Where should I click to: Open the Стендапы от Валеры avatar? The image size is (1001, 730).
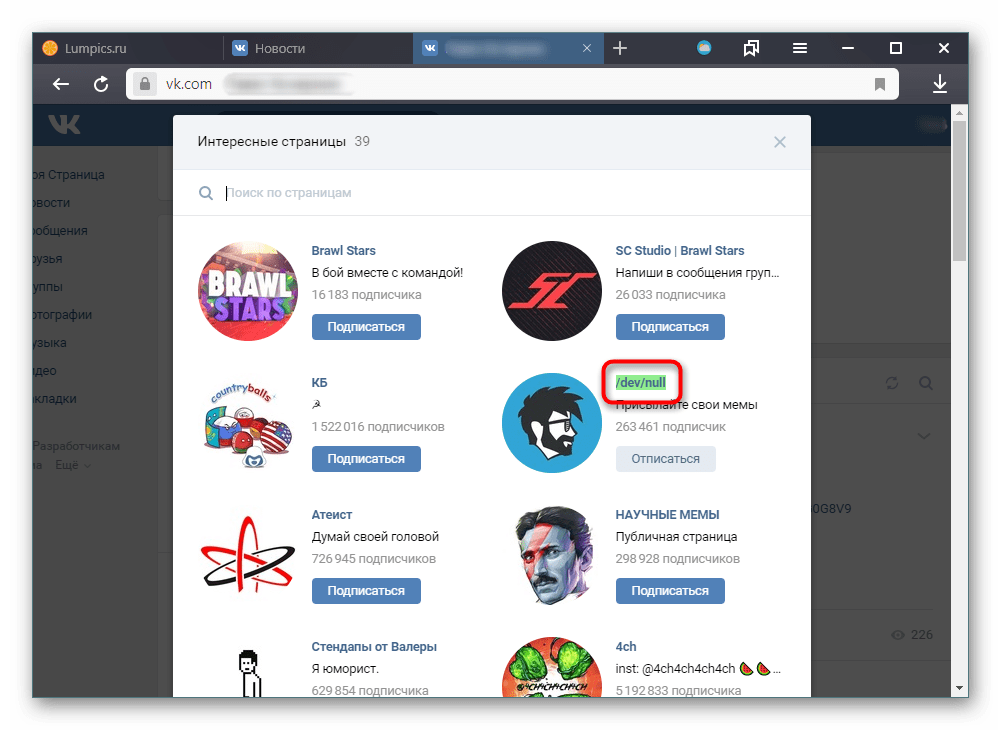click(x=248, y=667)
